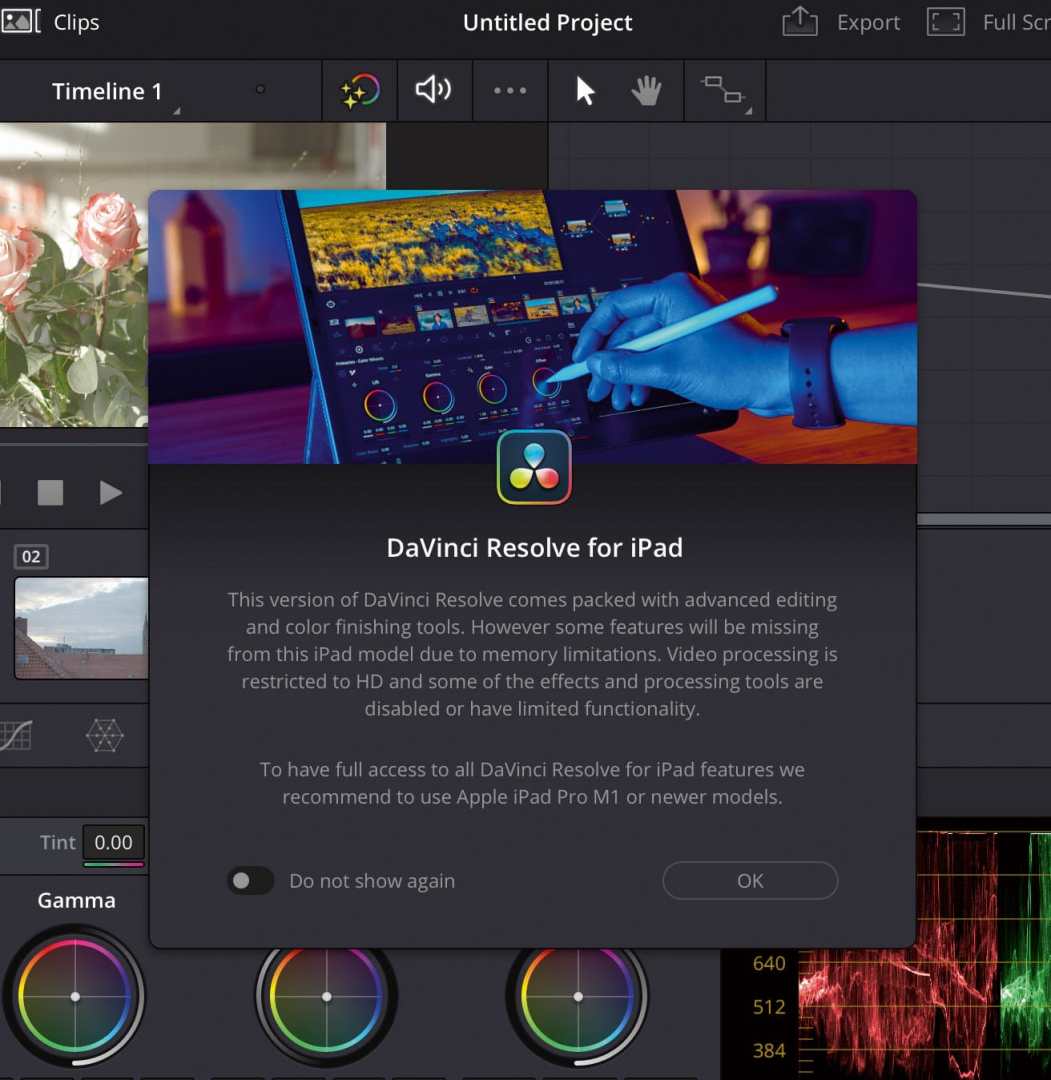The image size is (1051, 1080).
Task: Click the audio speaker icon
Action: tap(435, 90)
